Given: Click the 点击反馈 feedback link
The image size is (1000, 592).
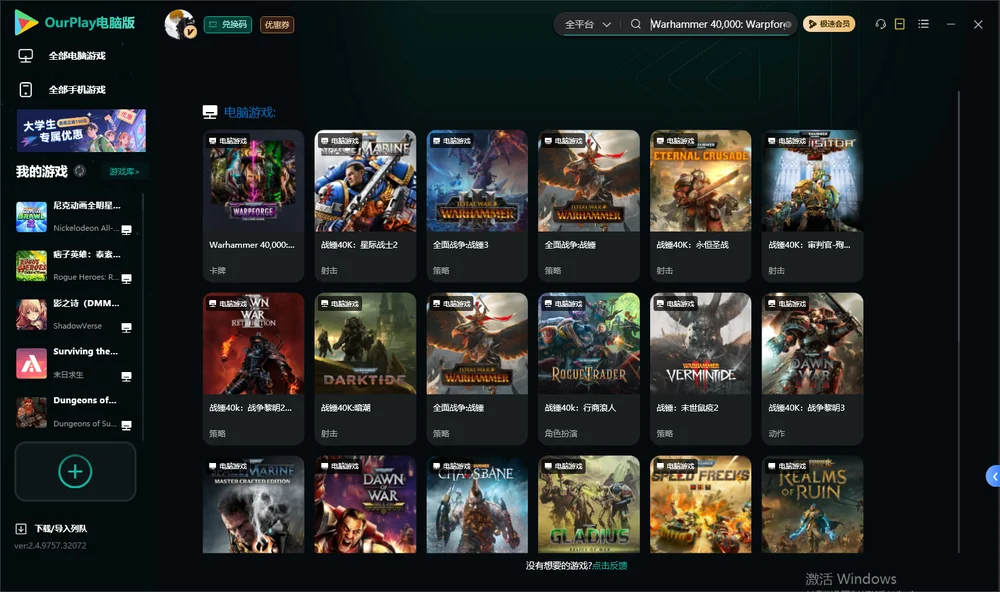Looking at the screenshot, I should click(x=610, y=565).
